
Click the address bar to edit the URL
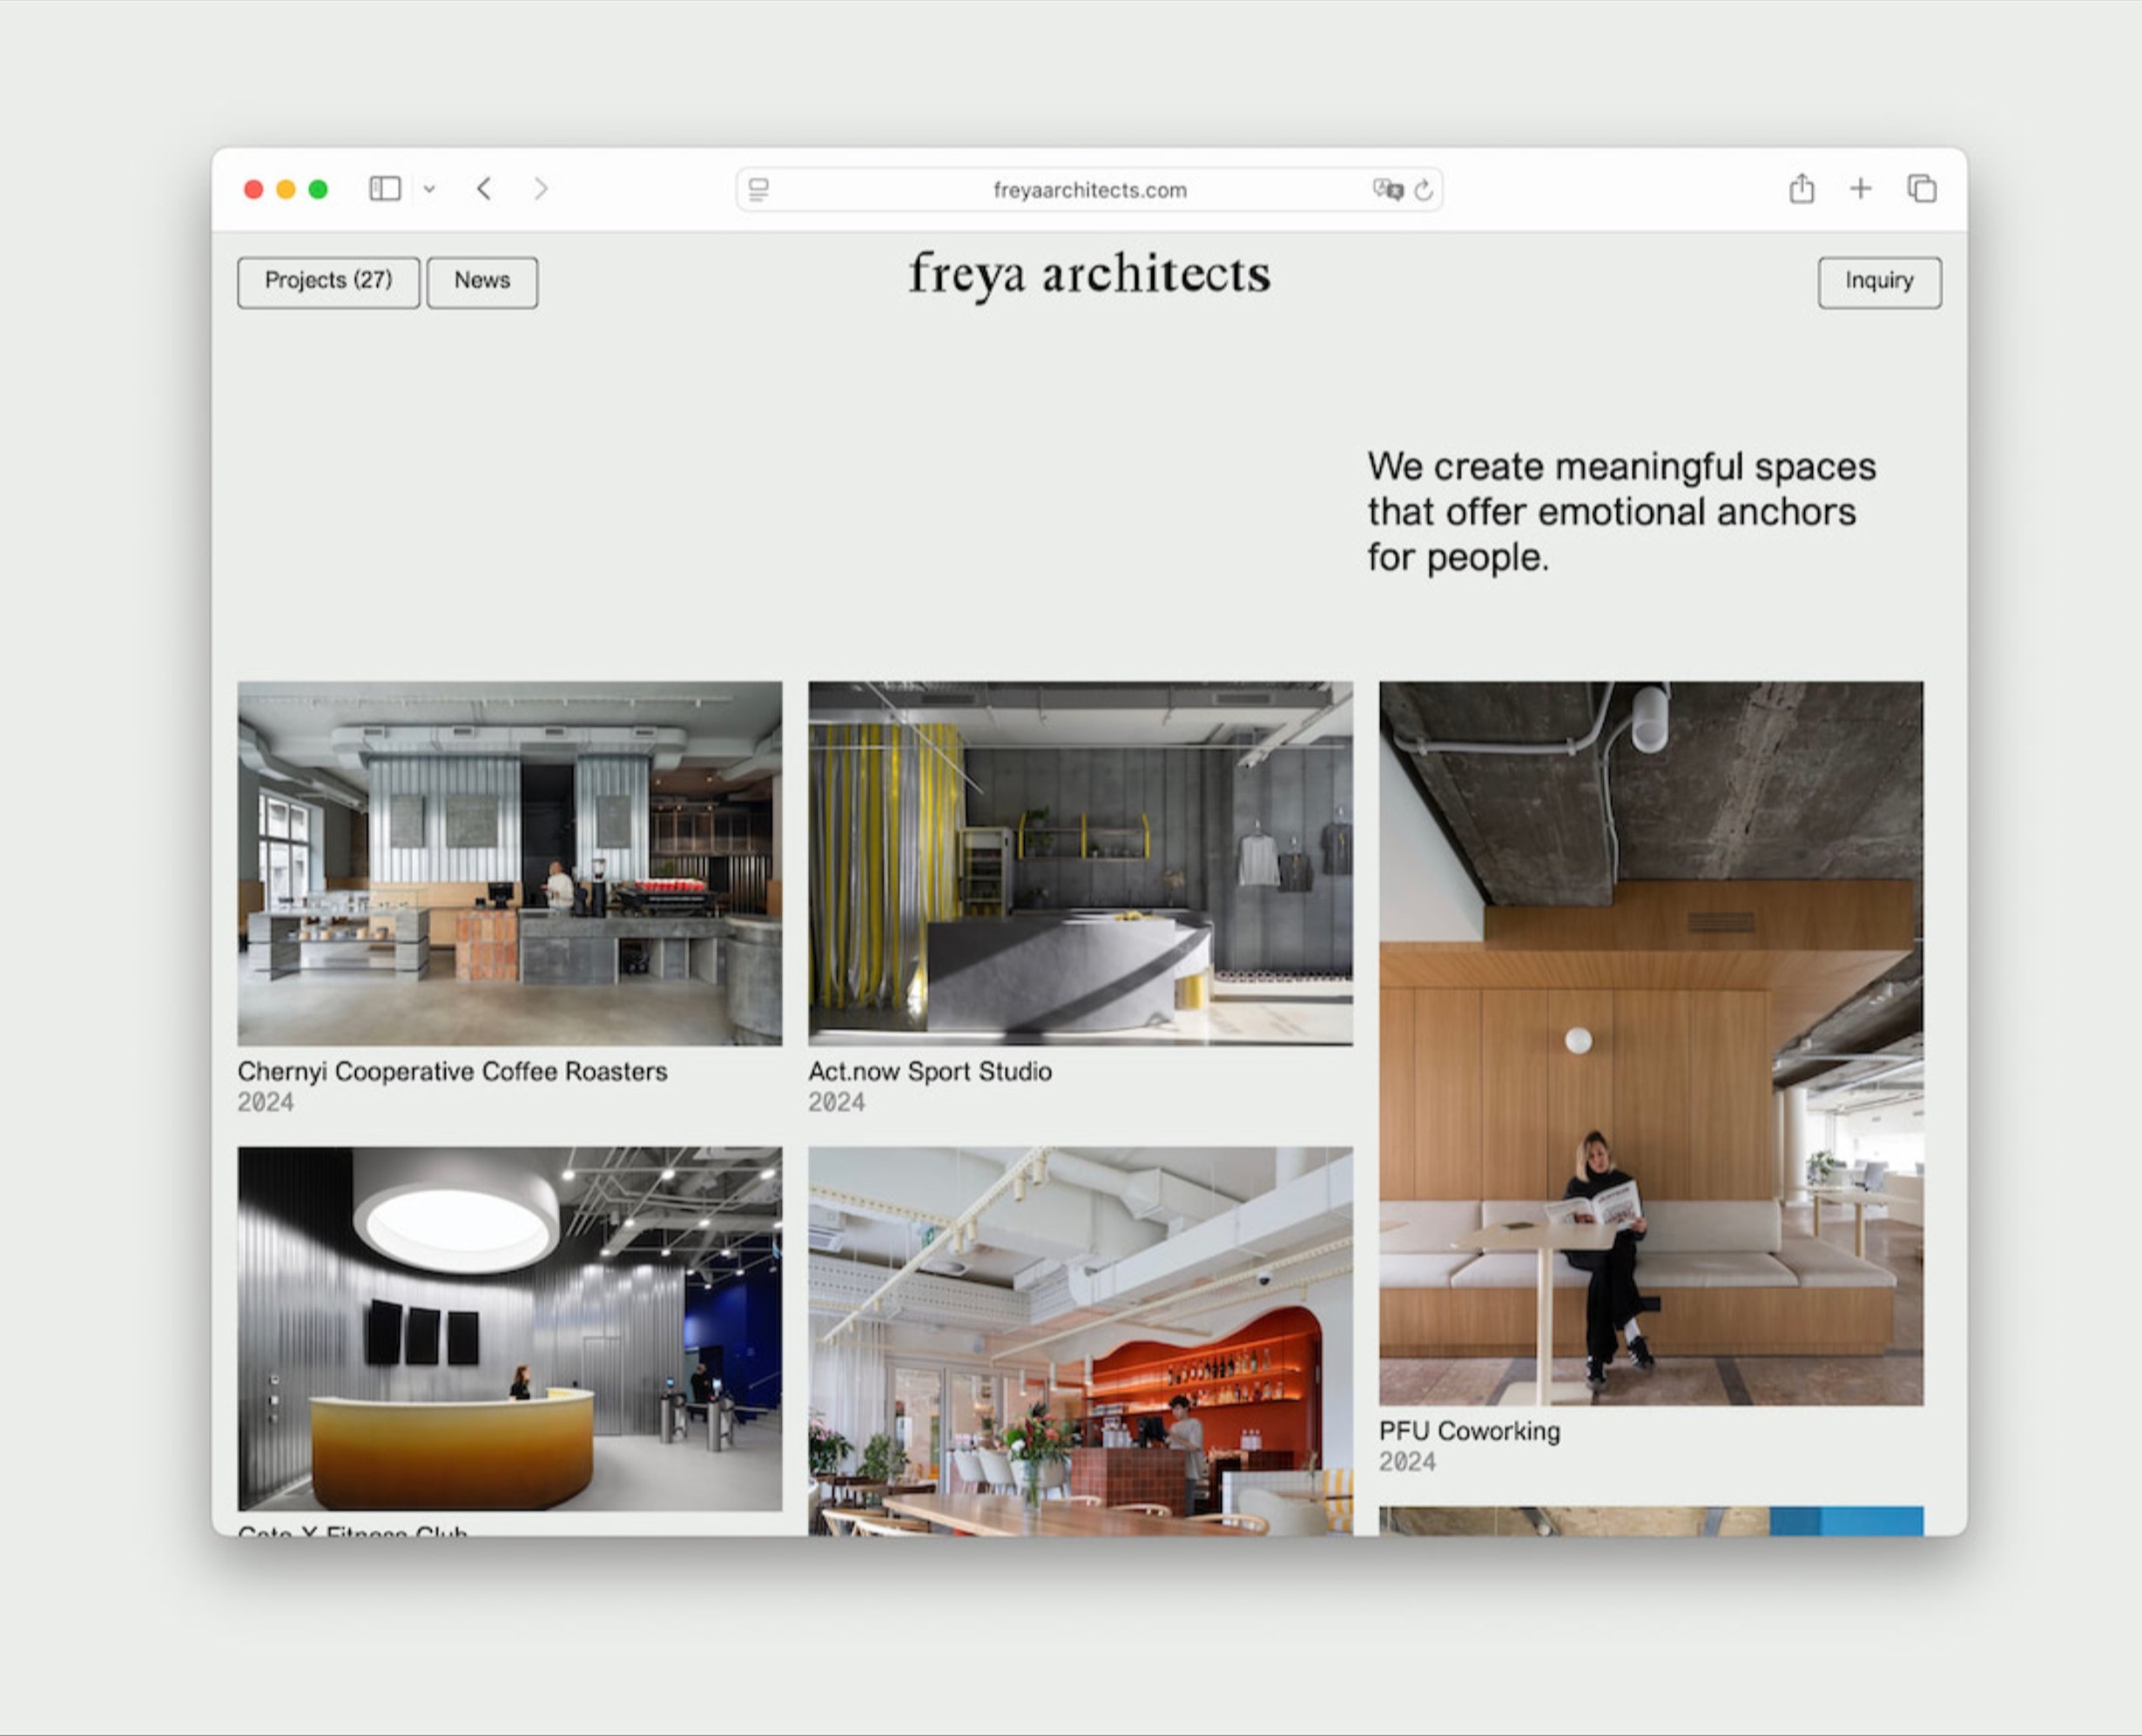click(x=1089, y=189)
